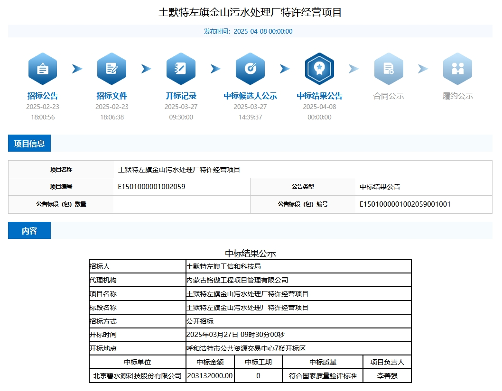Open the 中标结果公告 label link
Image resolution: width=502 pixels, height=391 pixels.
click(319, 96)
